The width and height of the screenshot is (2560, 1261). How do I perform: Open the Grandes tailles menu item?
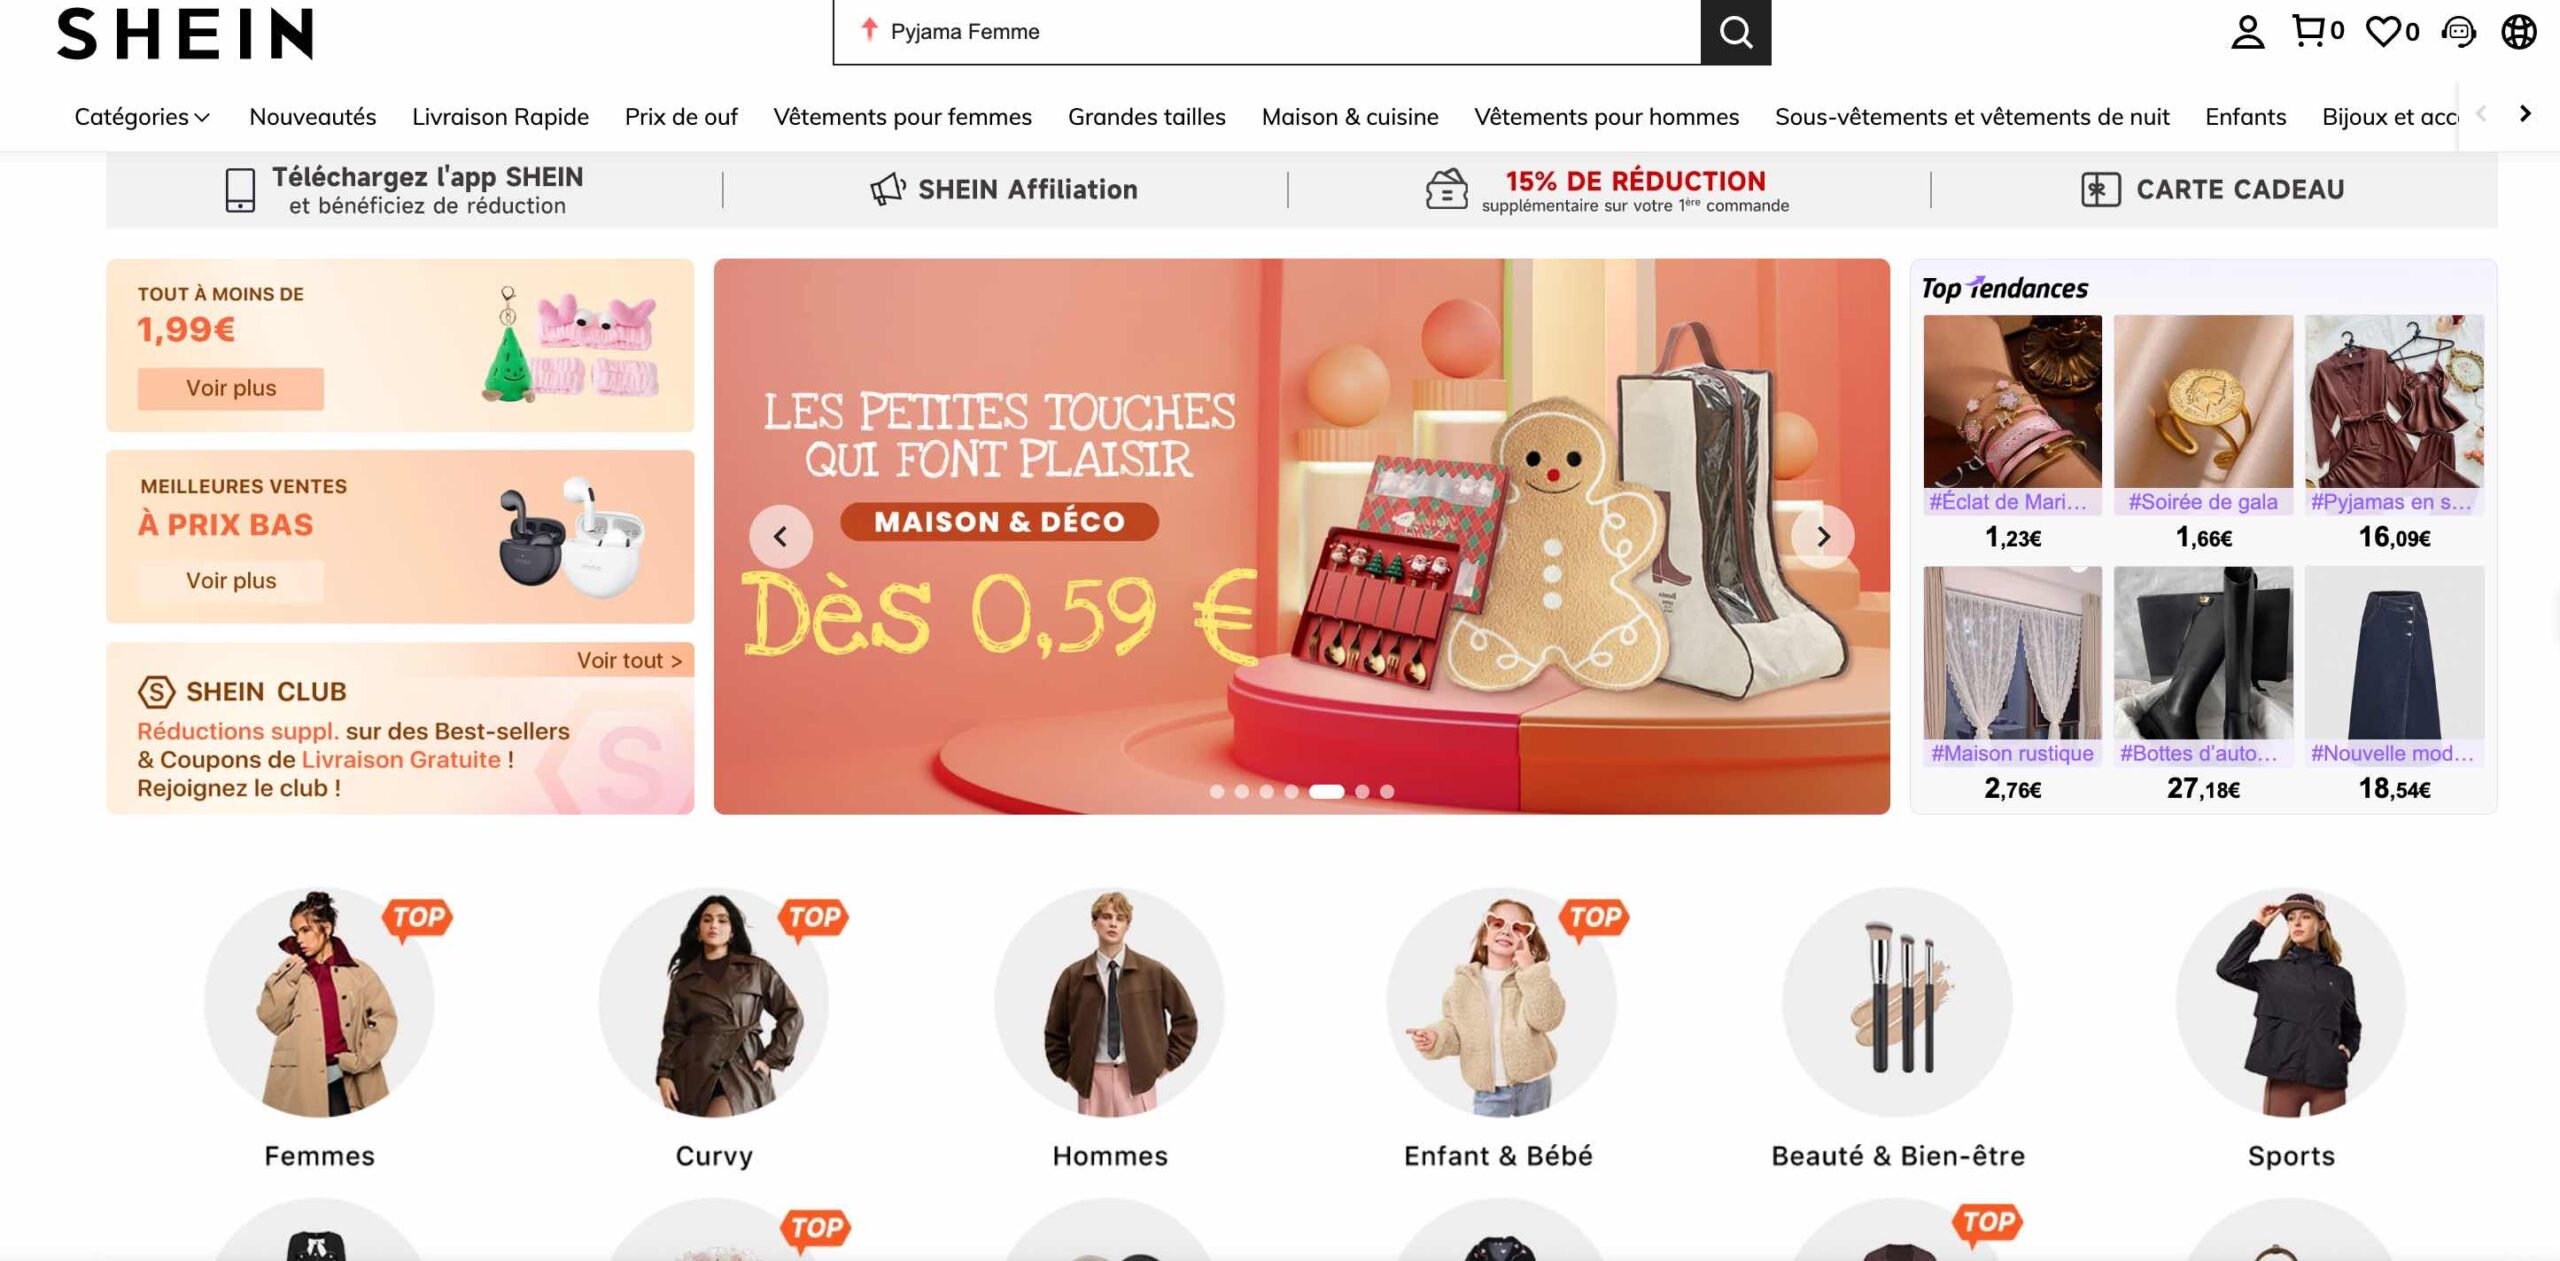click(x=1146, y=117)
